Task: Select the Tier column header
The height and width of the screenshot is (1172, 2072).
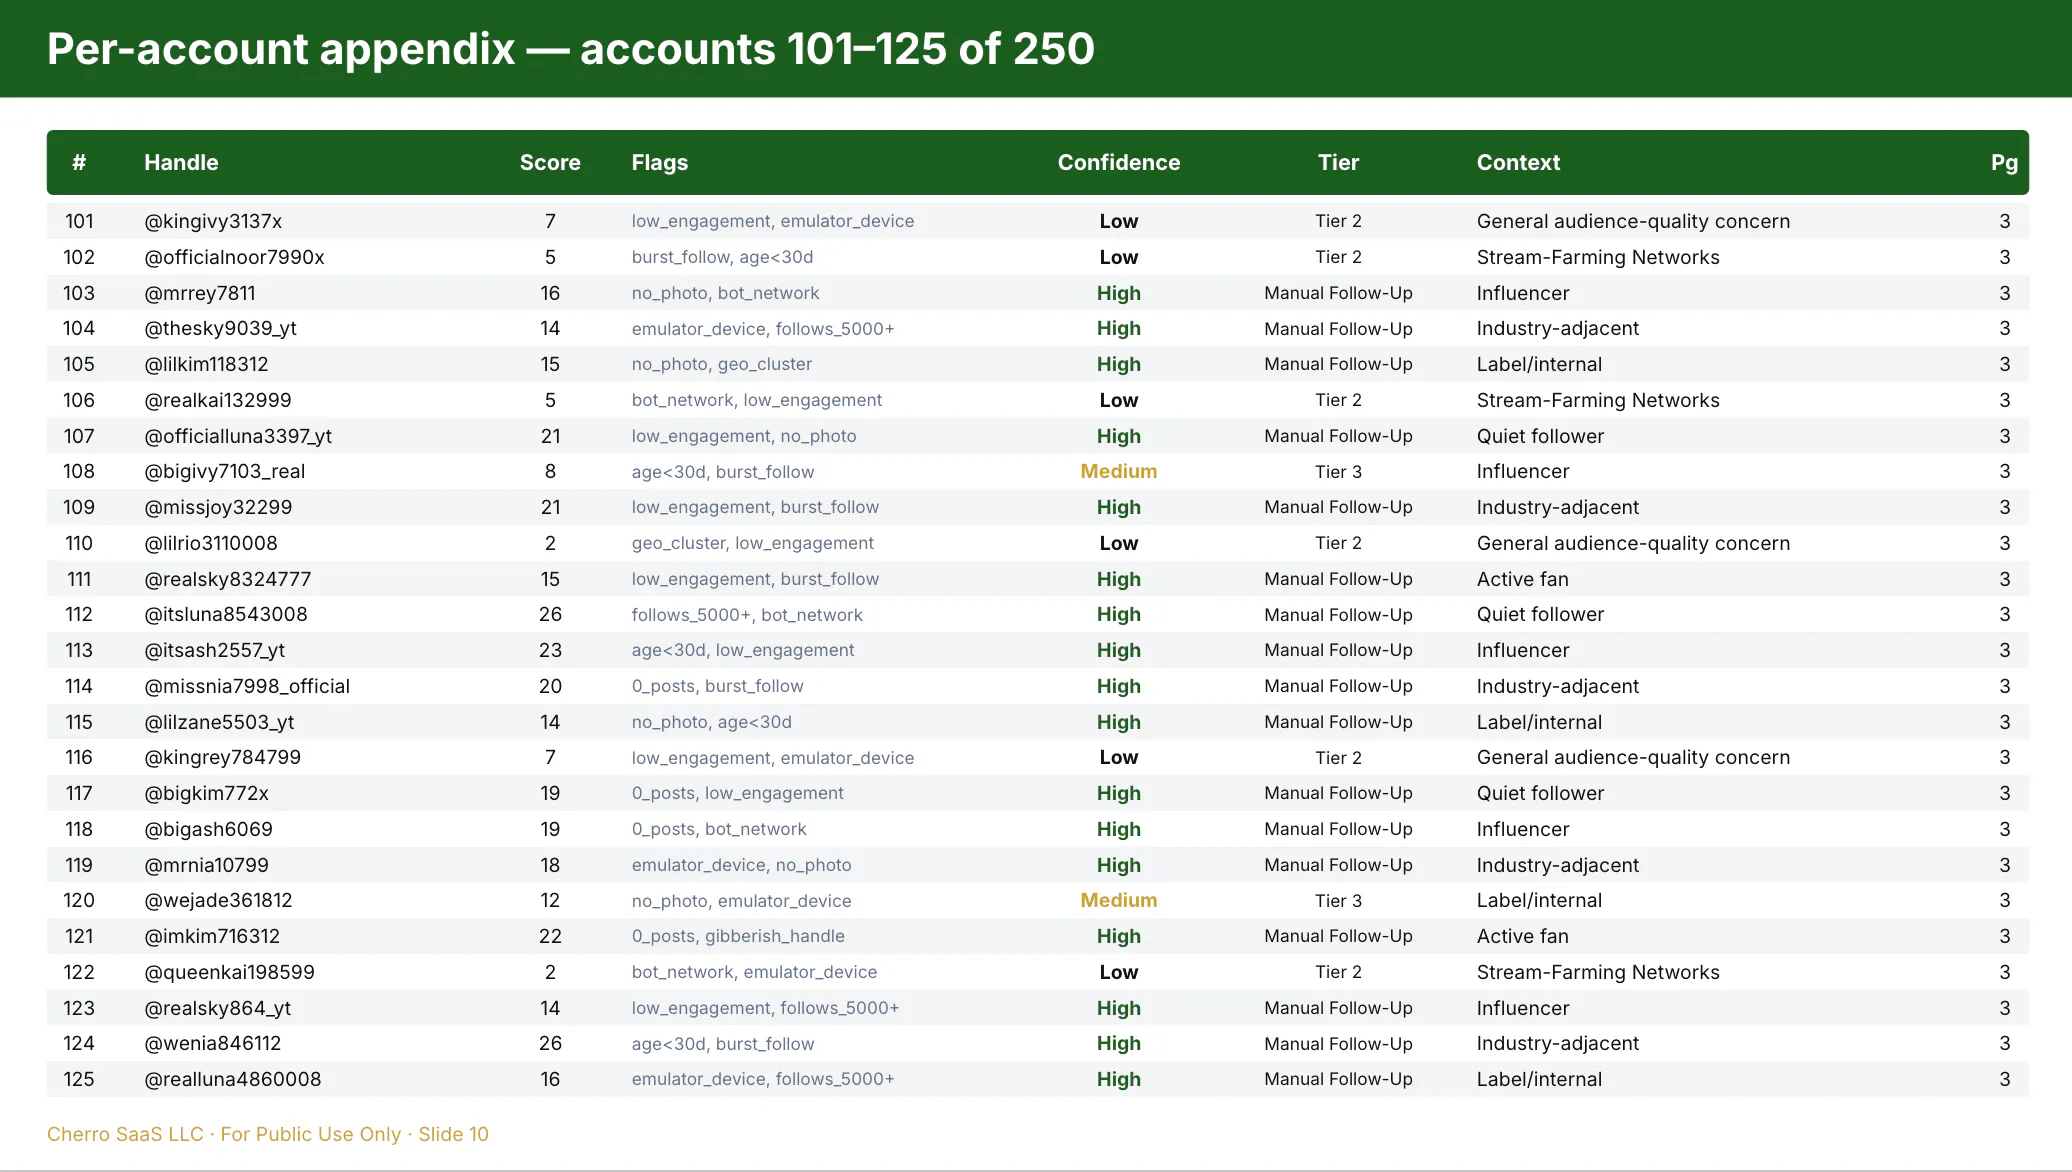Action: (1338, 162)
